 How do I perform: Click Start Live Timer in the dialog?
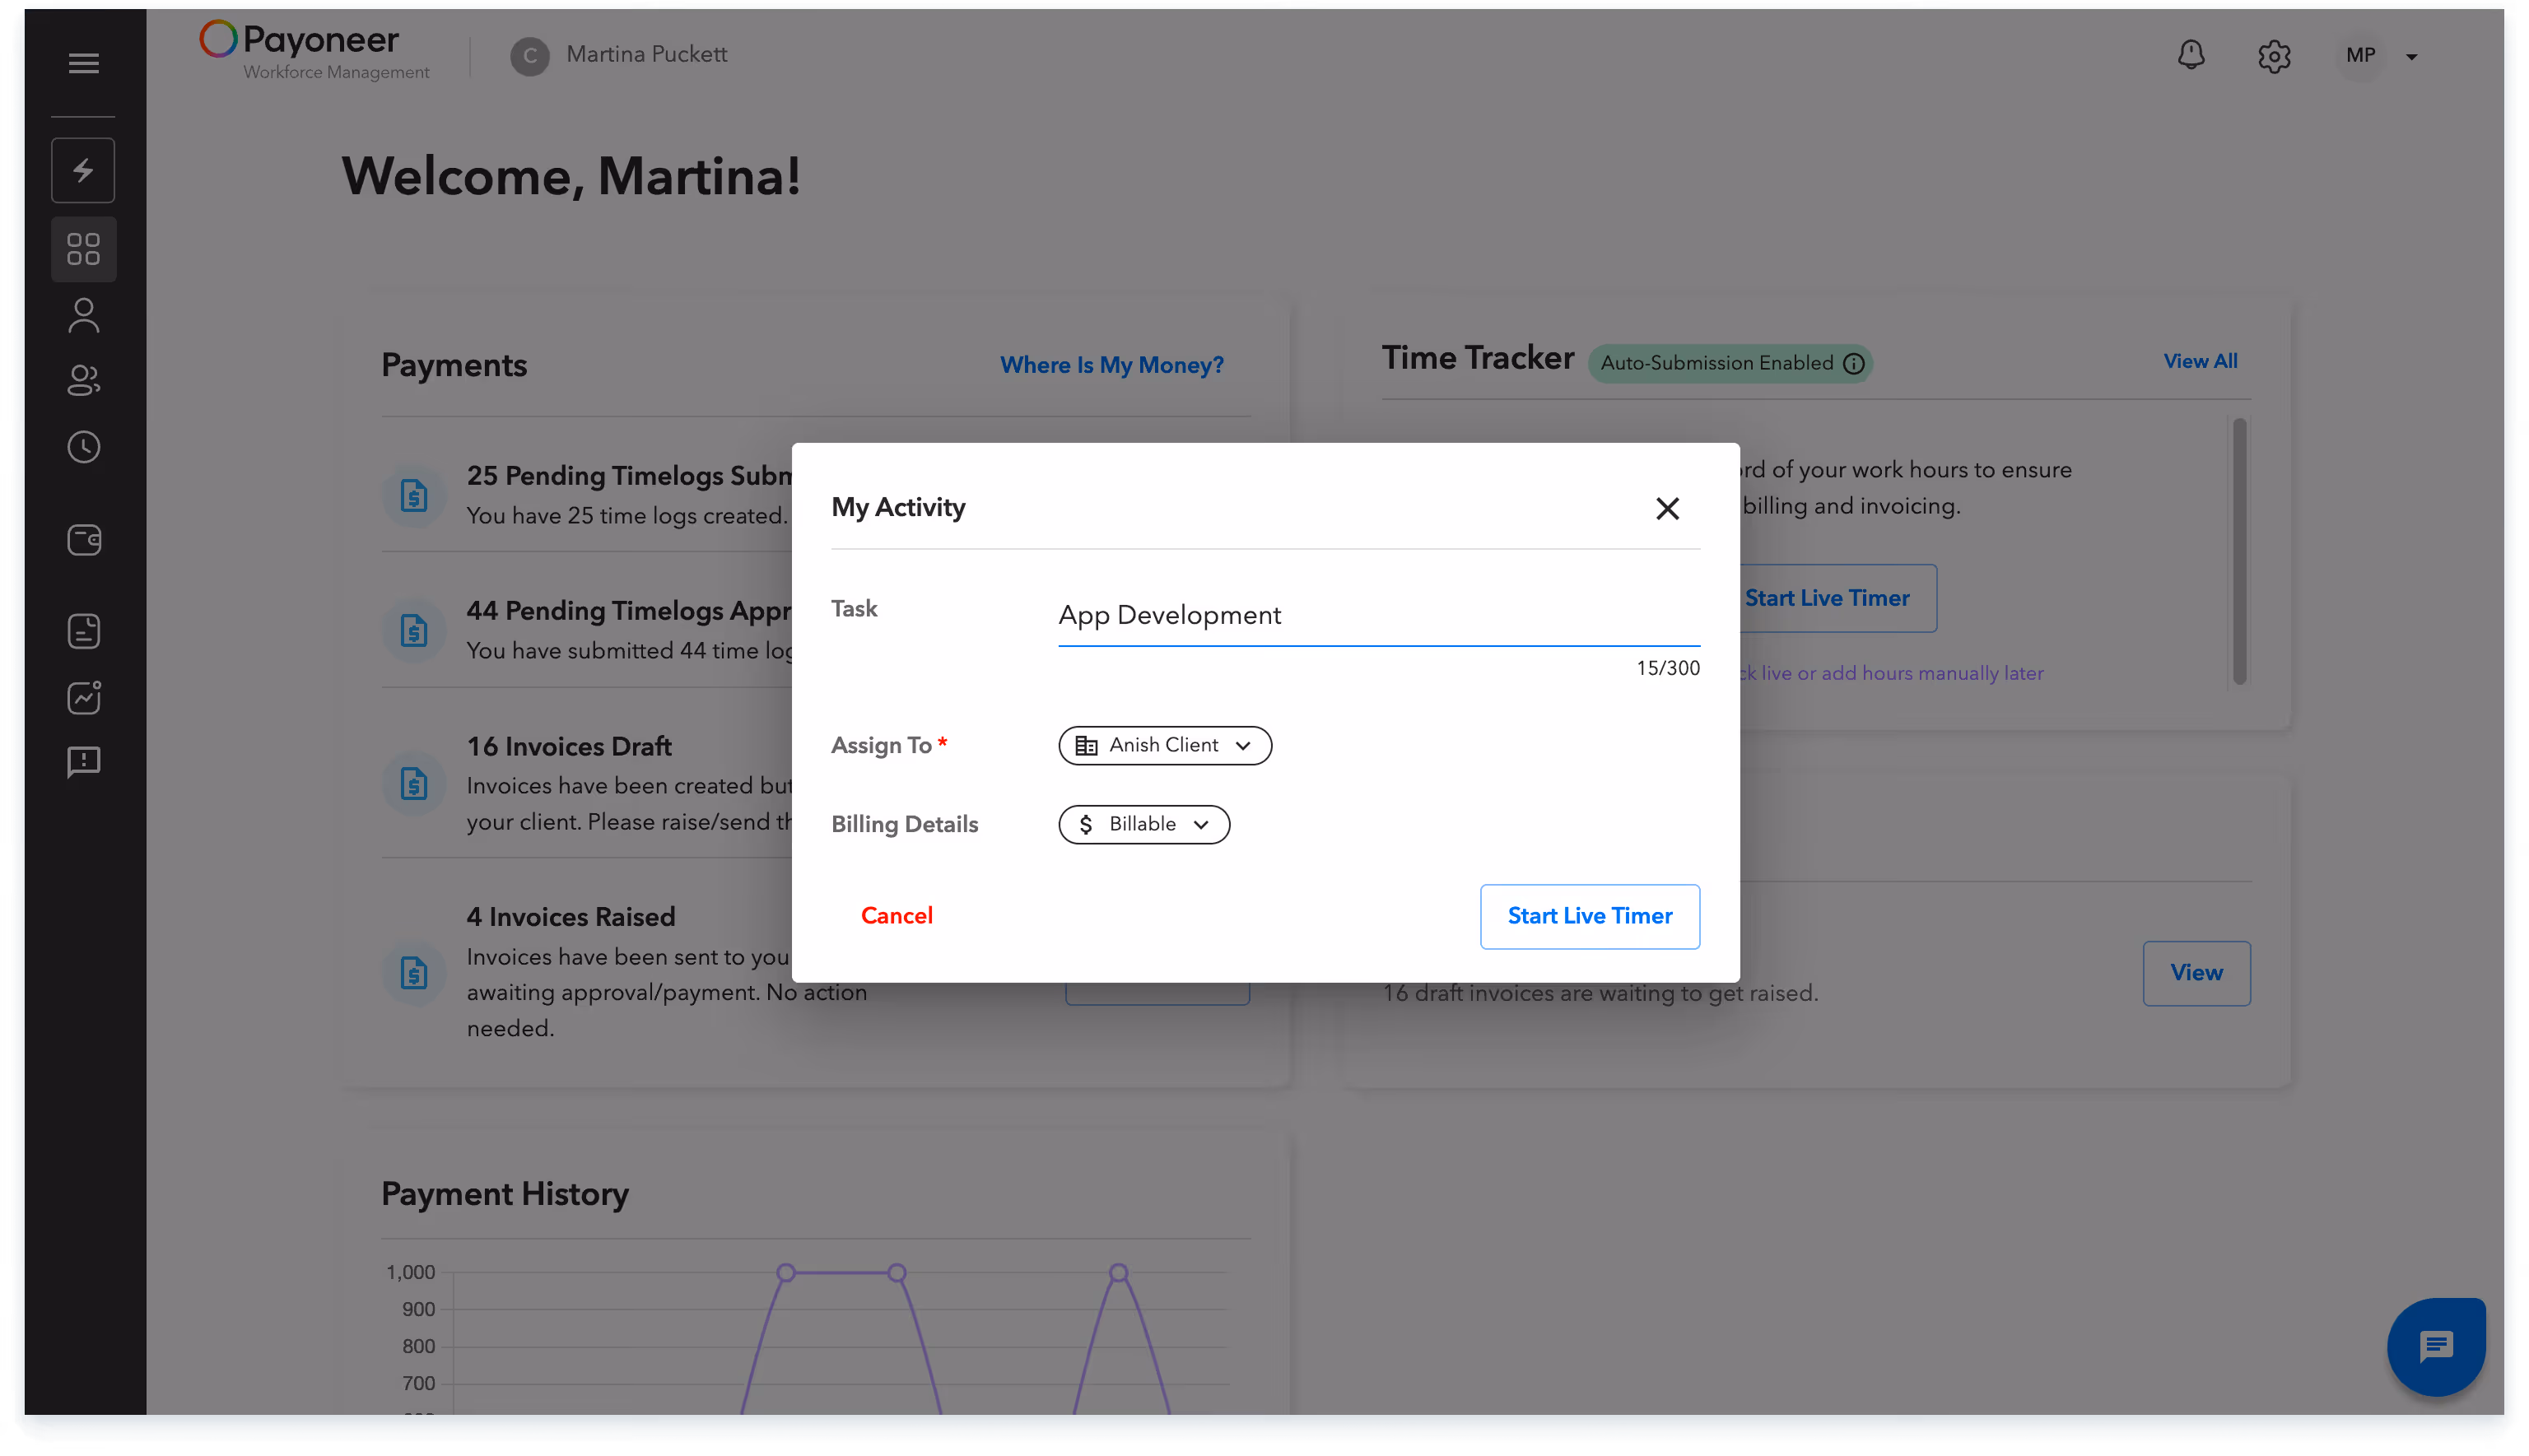pyautogui.click(x=1589, y=916)
